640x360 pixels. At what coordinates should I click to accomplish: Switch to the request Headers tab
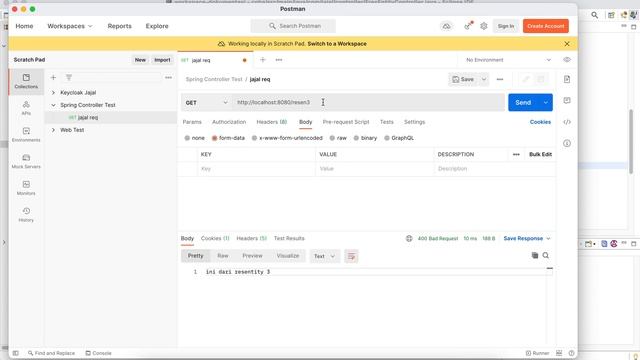(x=271, y=122)
